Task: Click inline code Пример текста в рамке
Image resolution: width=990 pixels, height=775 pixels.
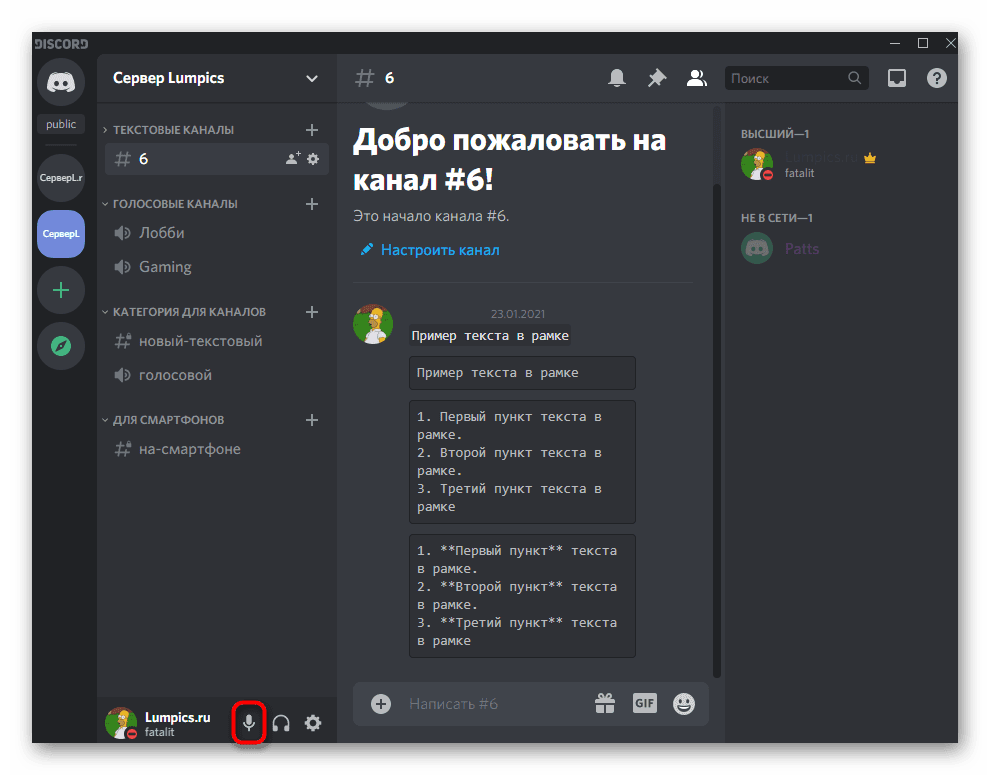Action: pyautogui.click(x=490, y=336)
